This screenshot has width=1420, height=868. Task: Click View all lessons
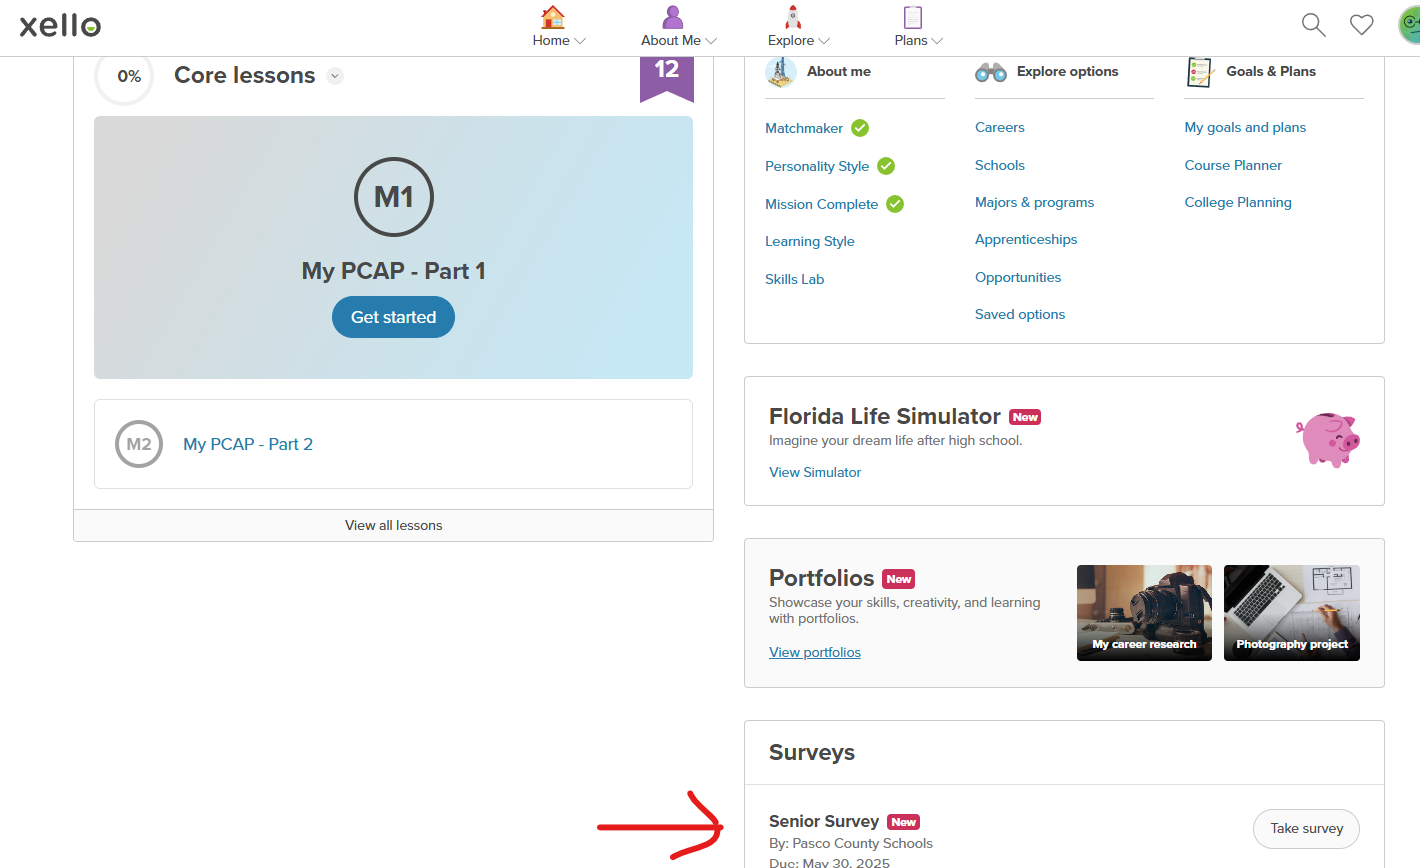(x=393, y=525)
